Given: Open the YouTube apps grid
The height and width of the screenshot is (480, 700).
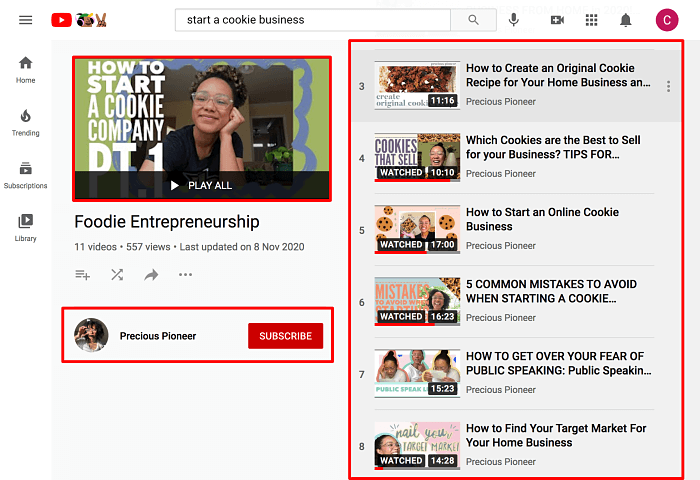Looking at the screenshot, I should (592, 20).
